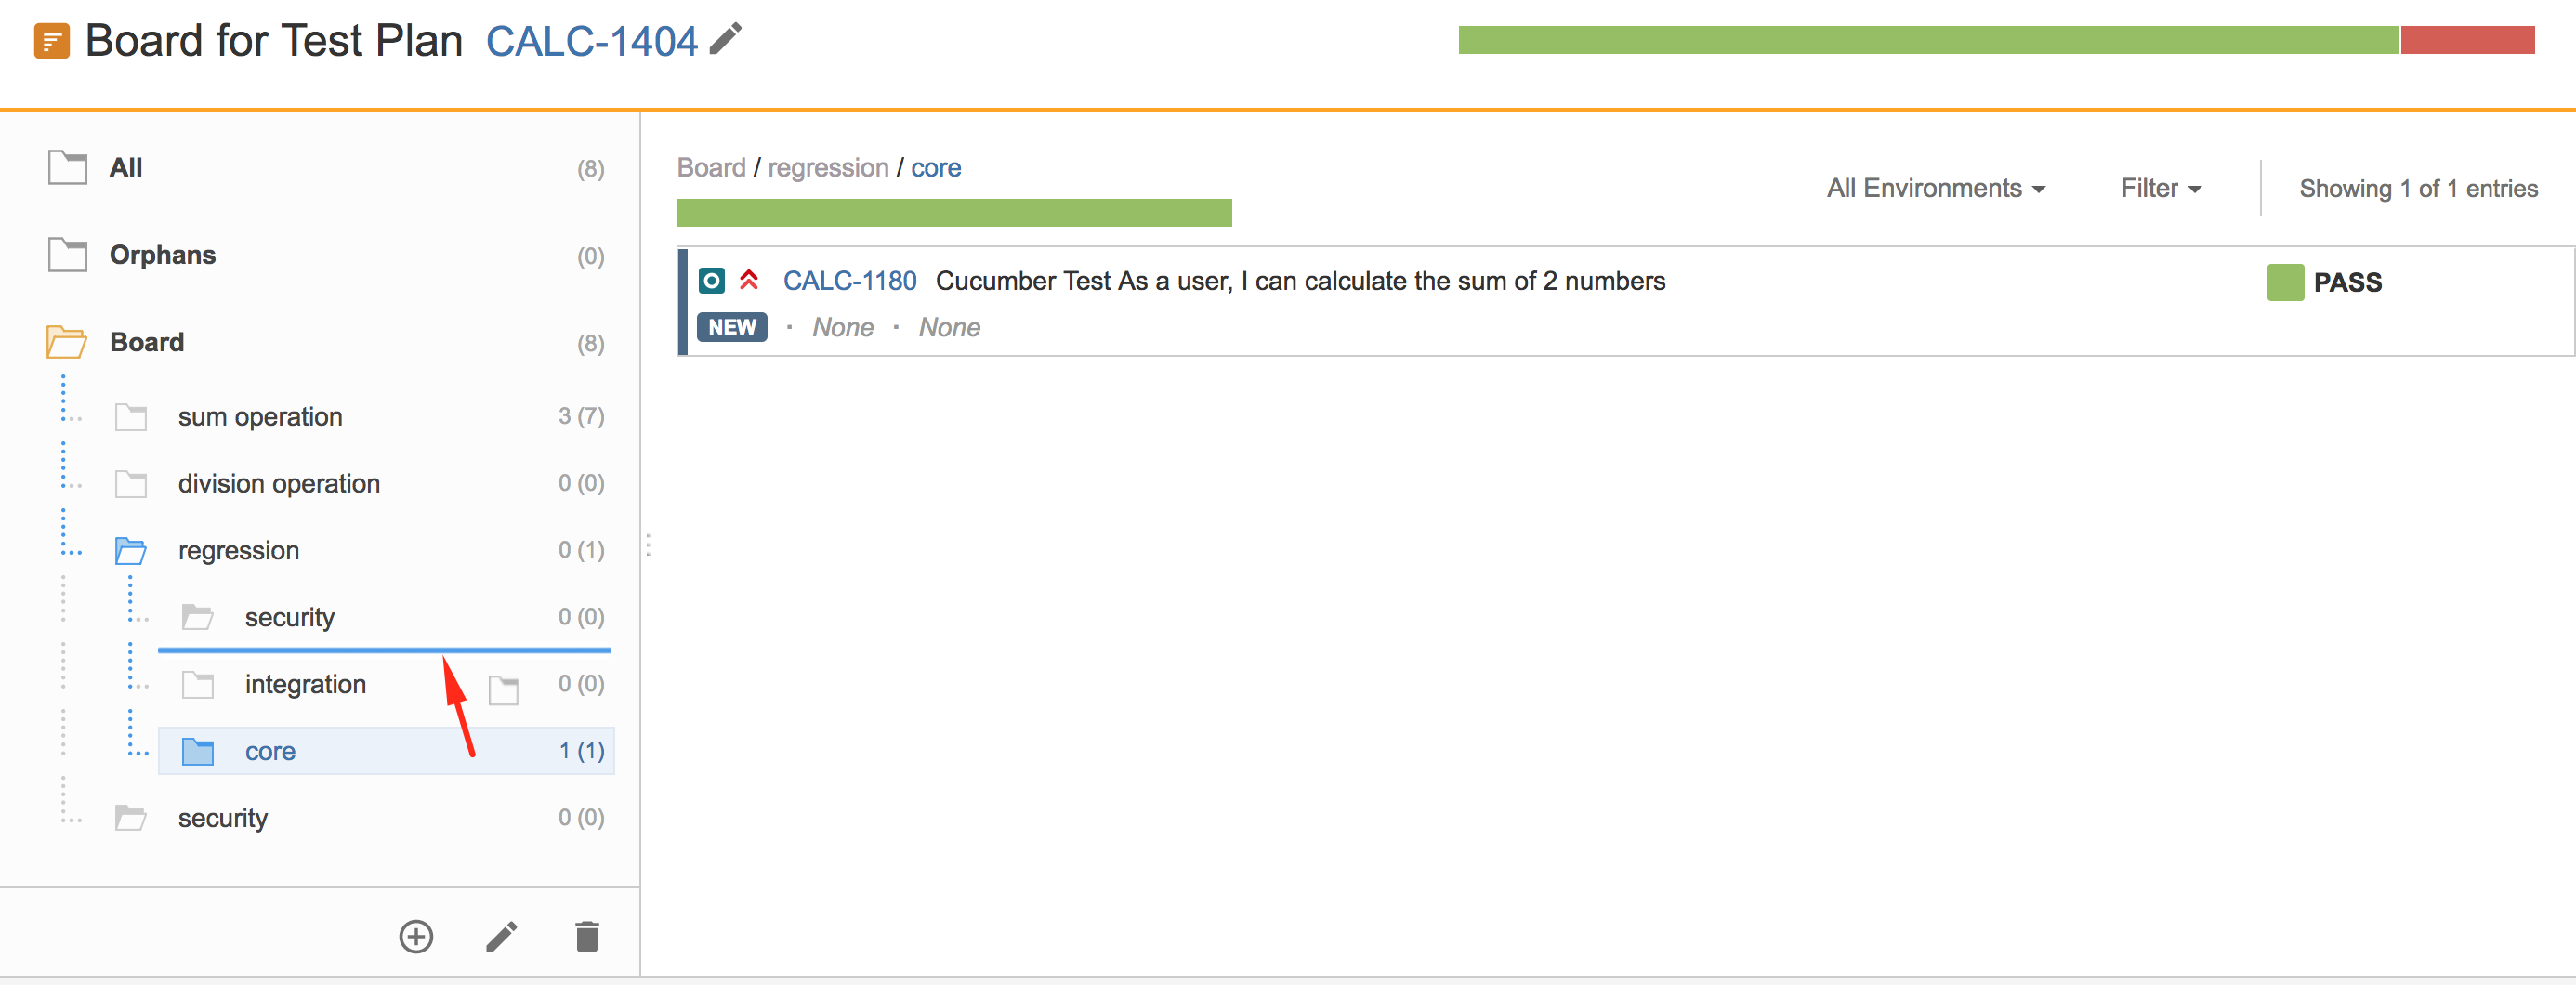Click the add folder plus icon
The image size is (2576, 985).
point(416,937)
